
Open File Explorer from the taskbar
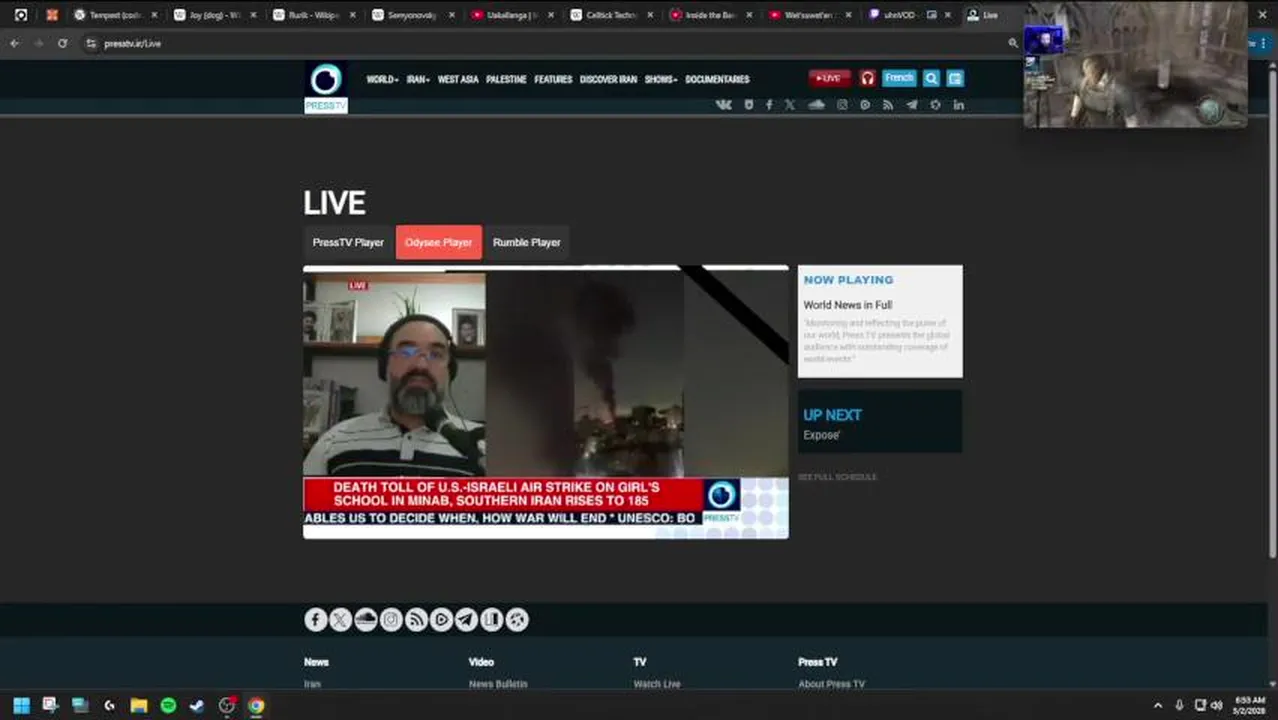pos(139,705)
